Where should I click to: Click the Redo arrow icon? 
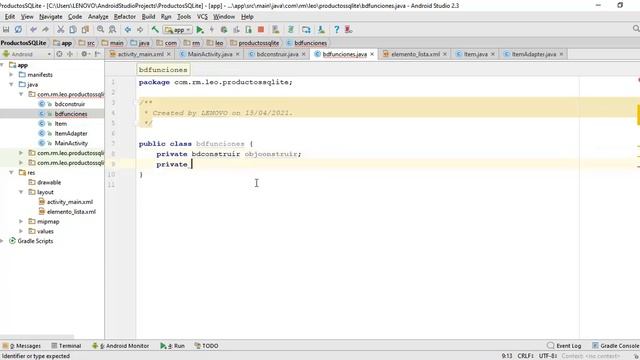(x=45, y=29)
